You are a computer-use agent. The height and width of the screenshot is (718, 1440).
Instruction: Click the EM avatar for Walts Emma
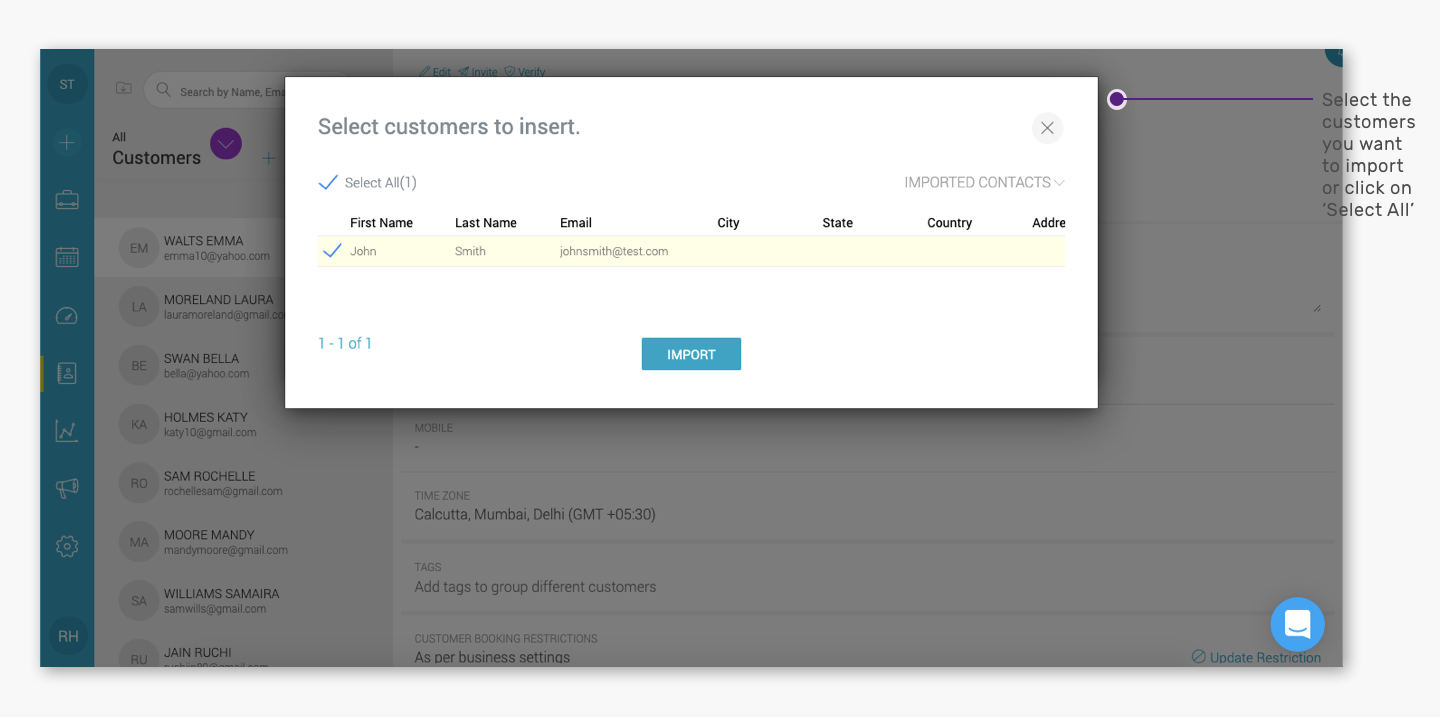coord(139,248)
